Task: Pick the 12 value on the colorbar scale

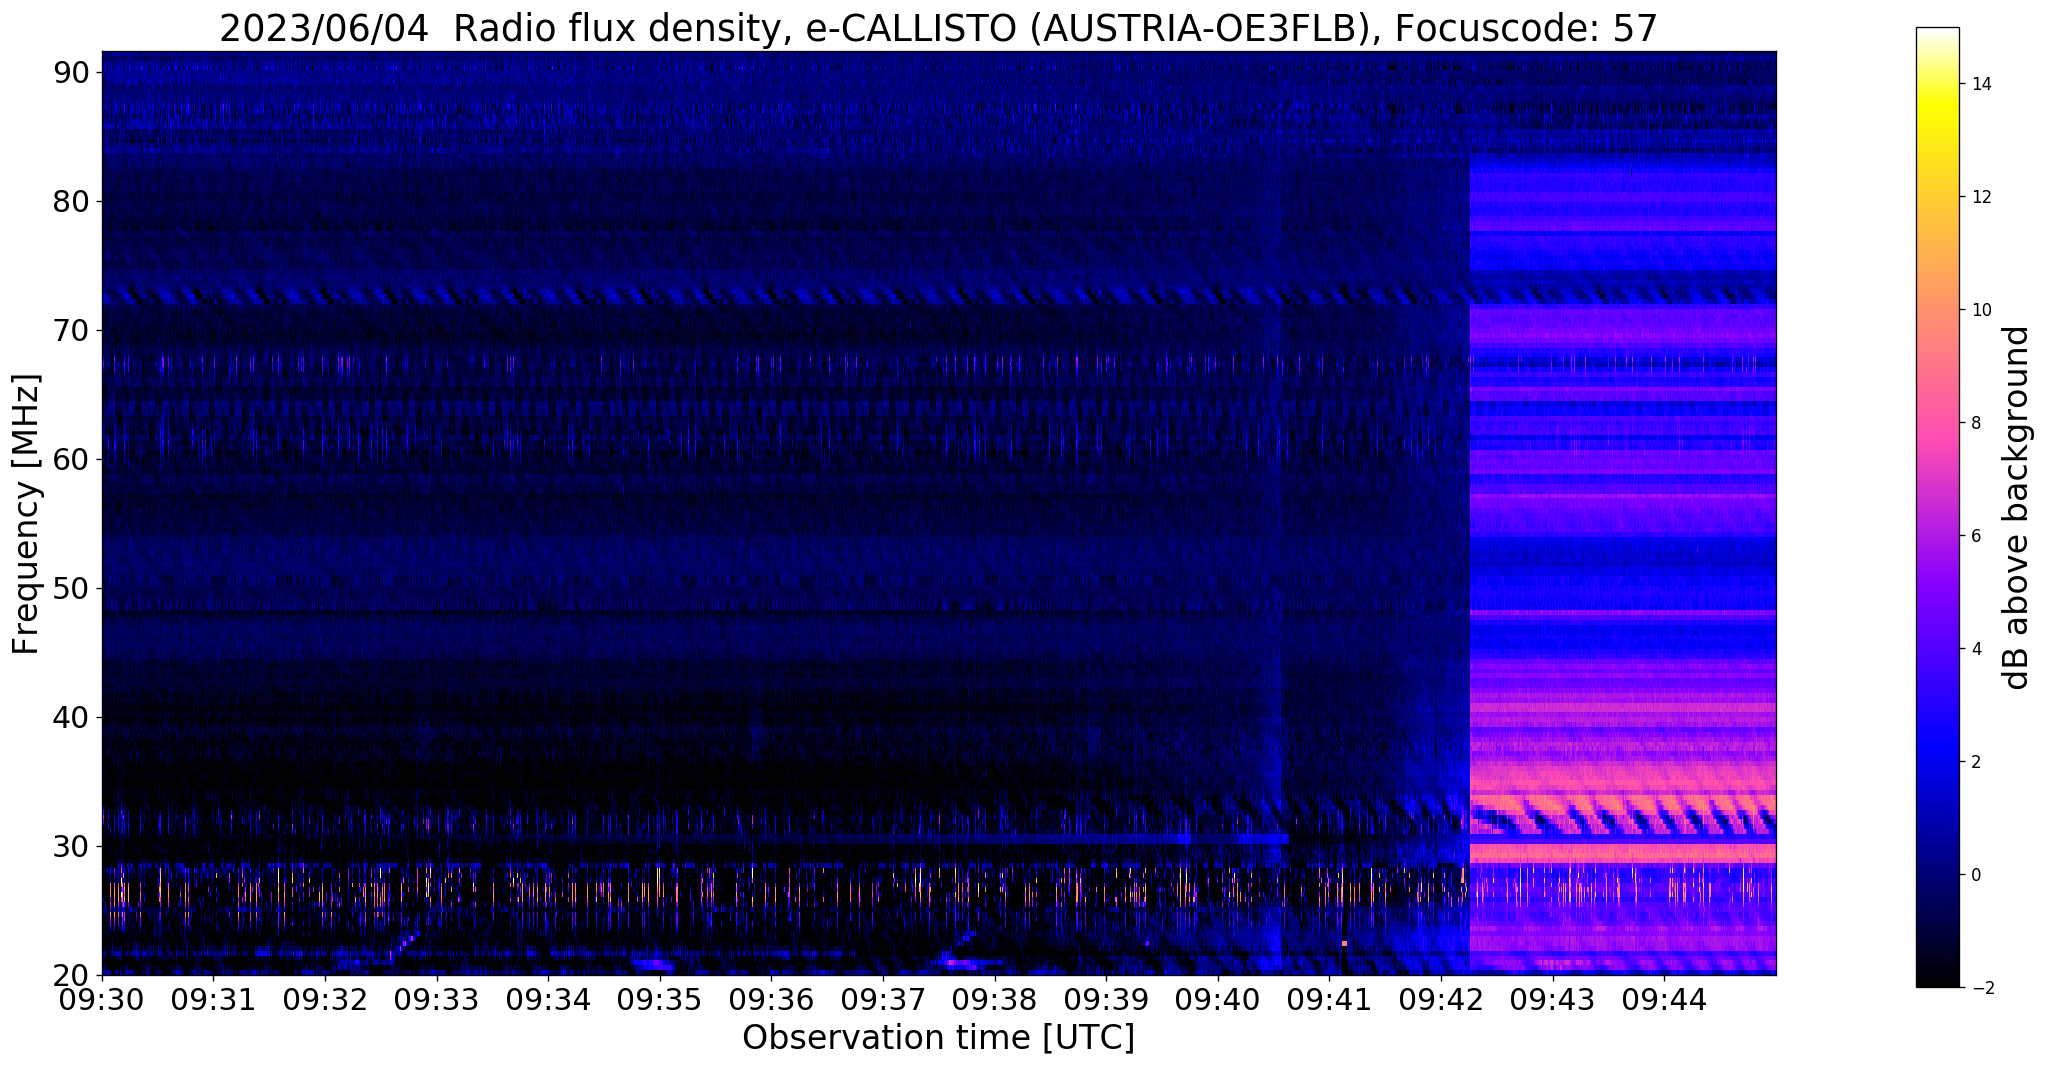Action: pos(1980,197)
